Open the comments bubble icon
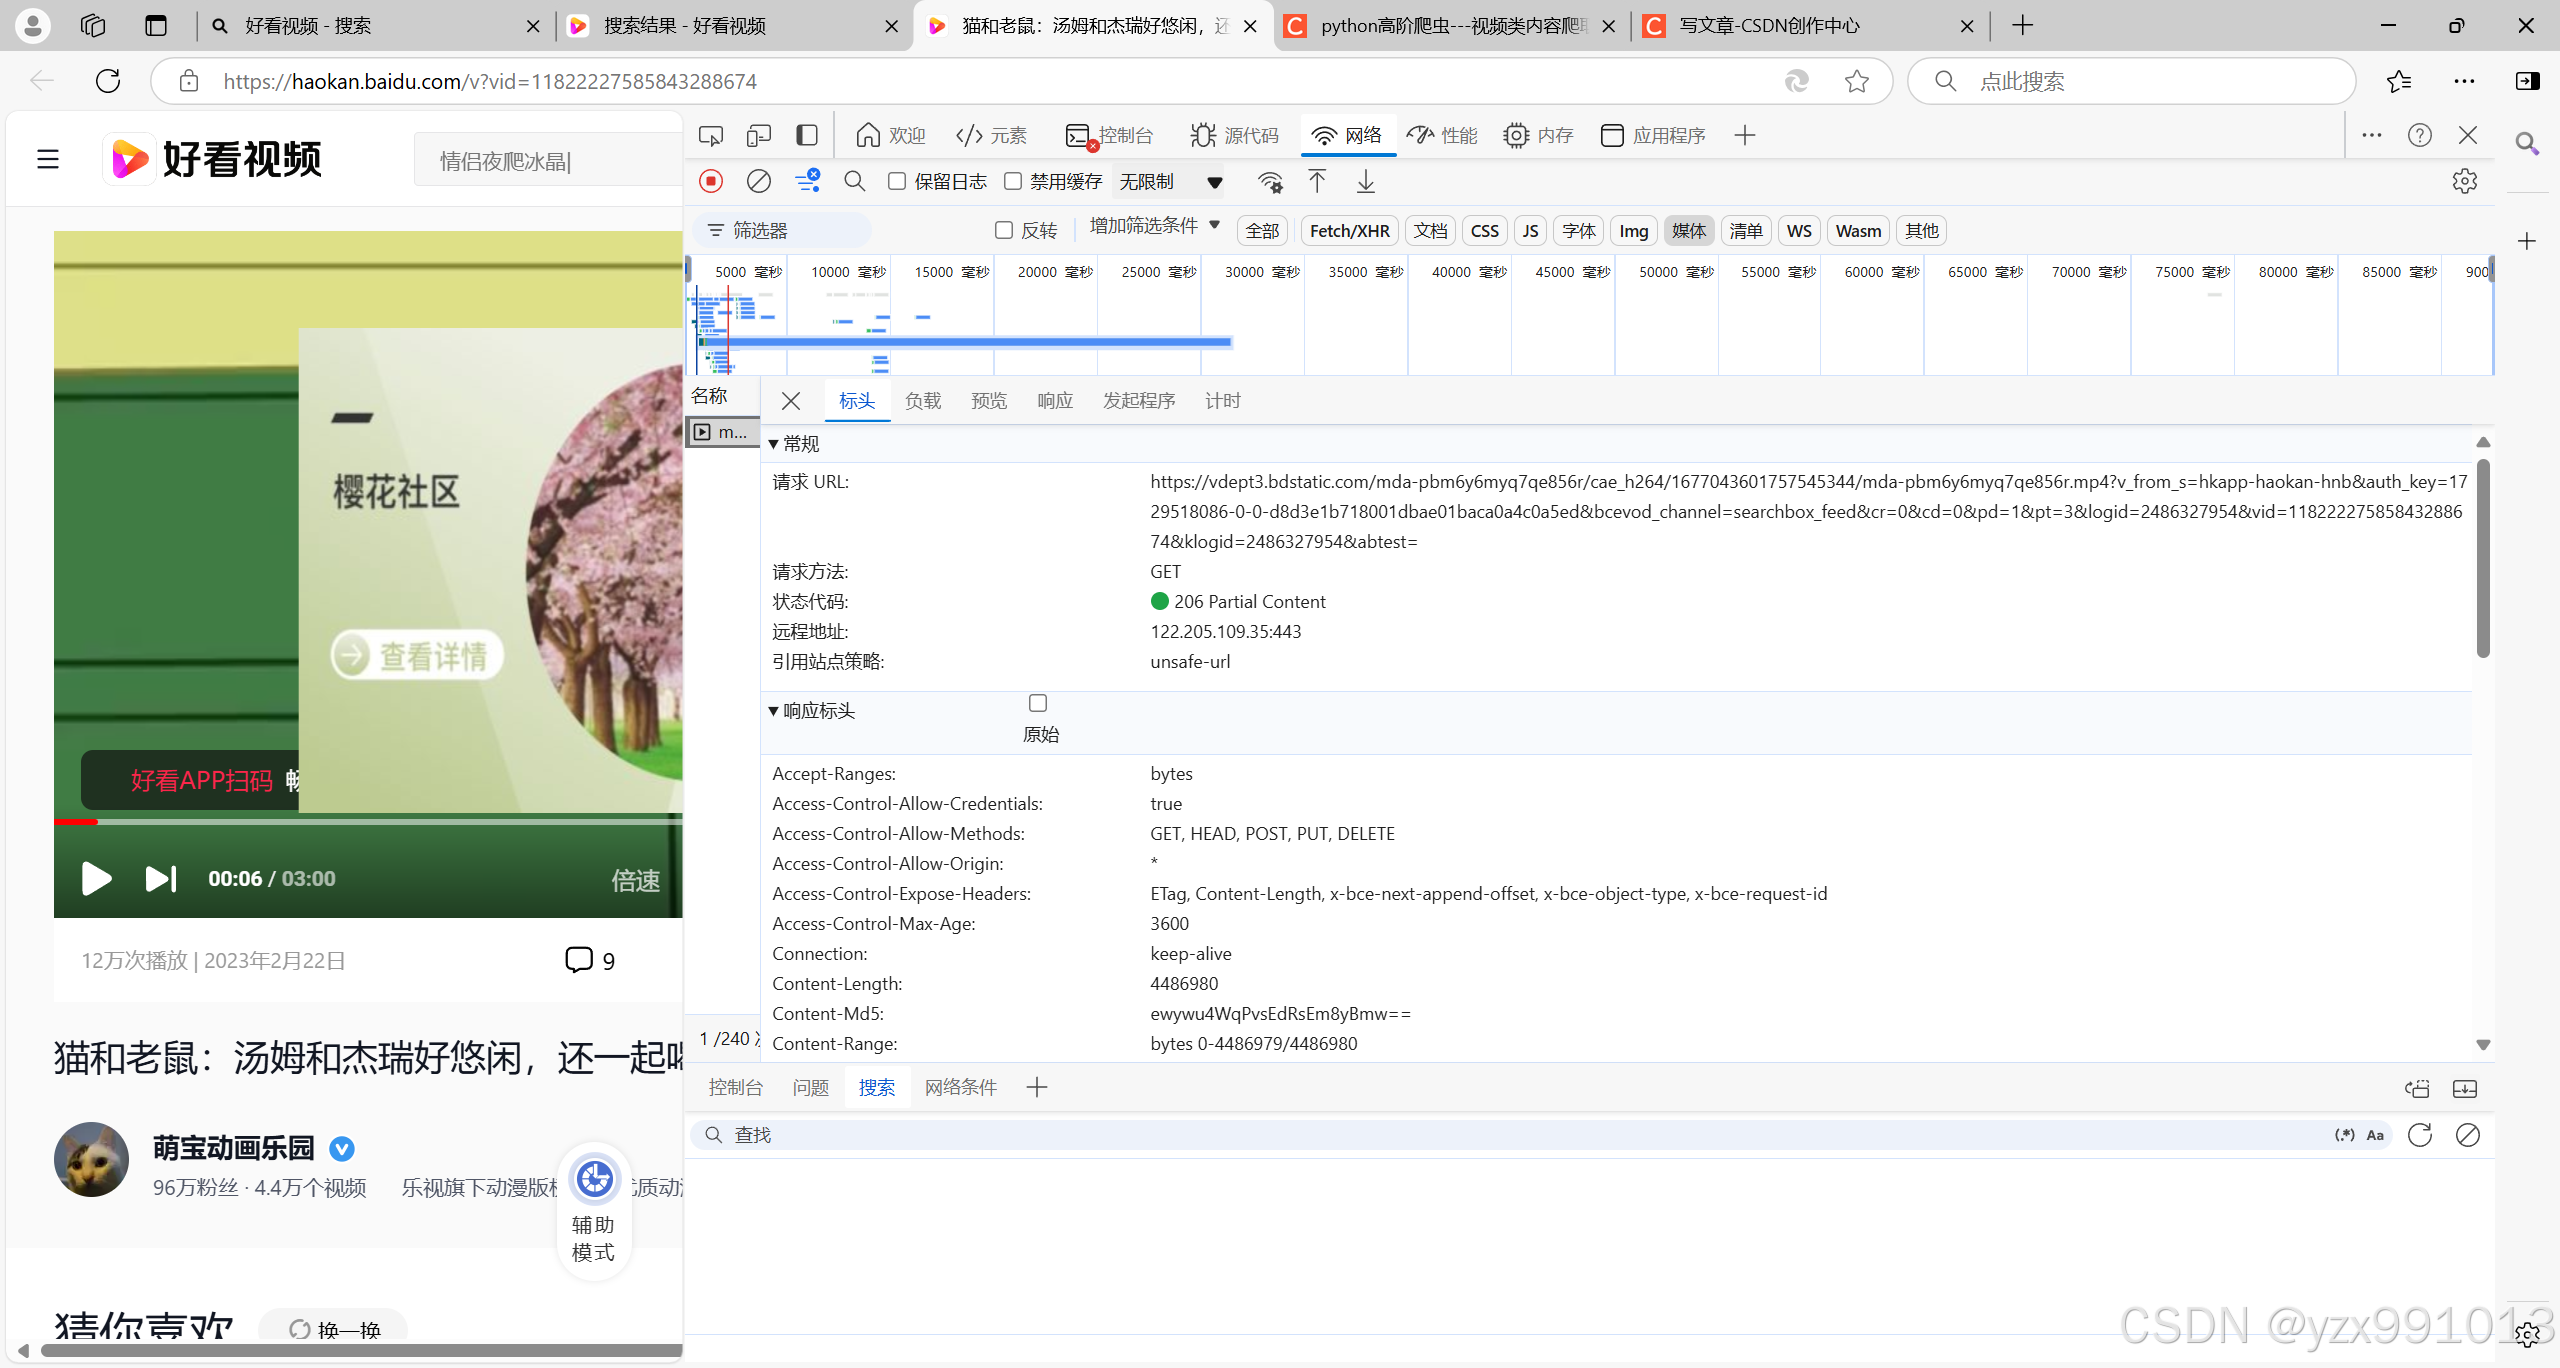This screenshot has width=2560, height=1368. [x=579, y=960]
